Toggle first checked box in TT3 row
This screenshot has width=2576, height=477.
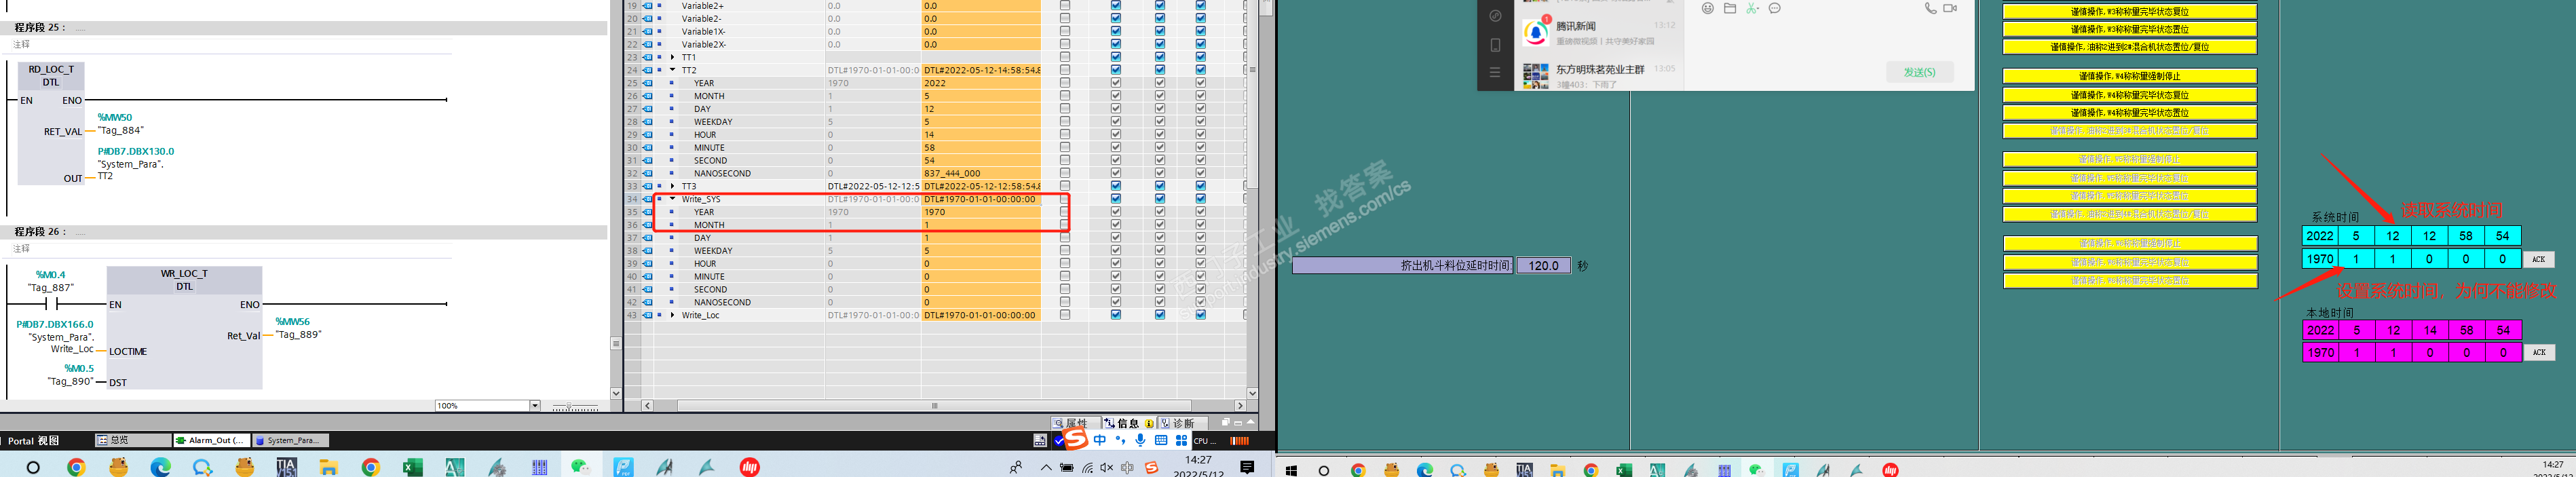(x=1116, y=186)
